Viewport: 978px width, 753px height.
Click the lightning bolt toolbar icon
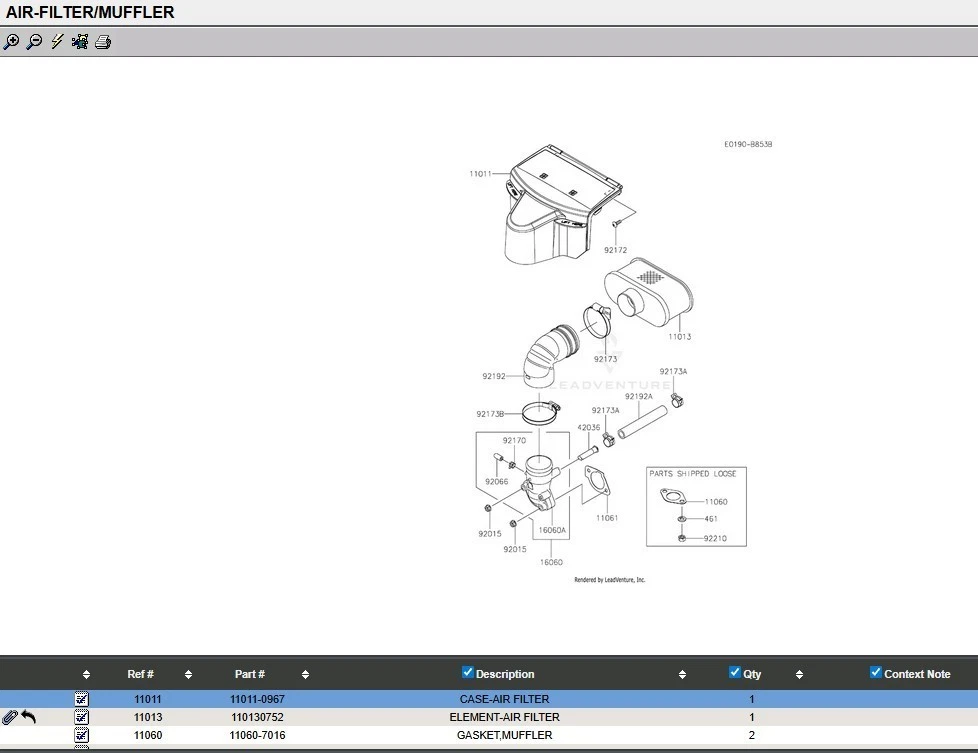click(x=57, y=42)
